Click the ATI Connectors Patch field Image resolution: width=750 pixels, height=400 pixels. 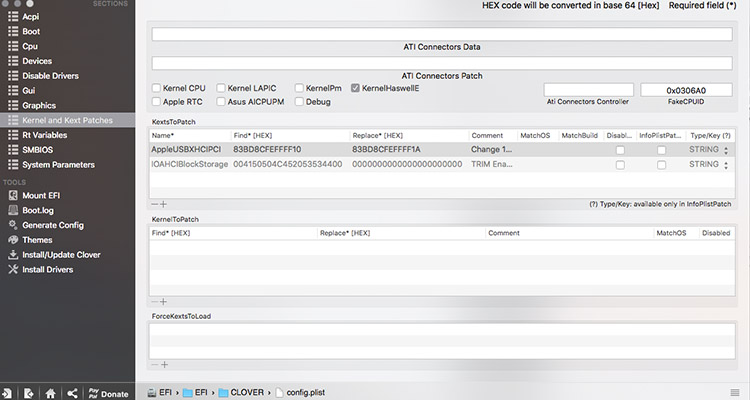click(442, 63)
